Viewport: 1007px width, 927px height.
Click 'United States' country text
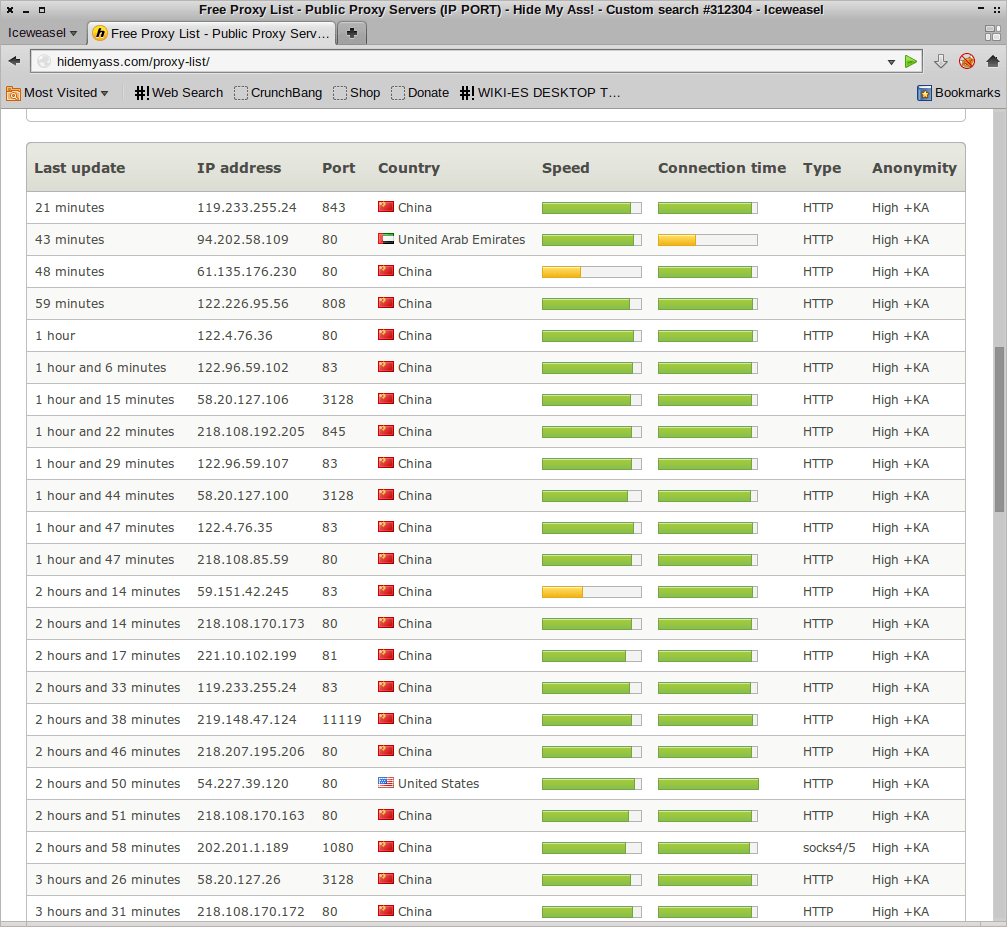pos(438,784)
